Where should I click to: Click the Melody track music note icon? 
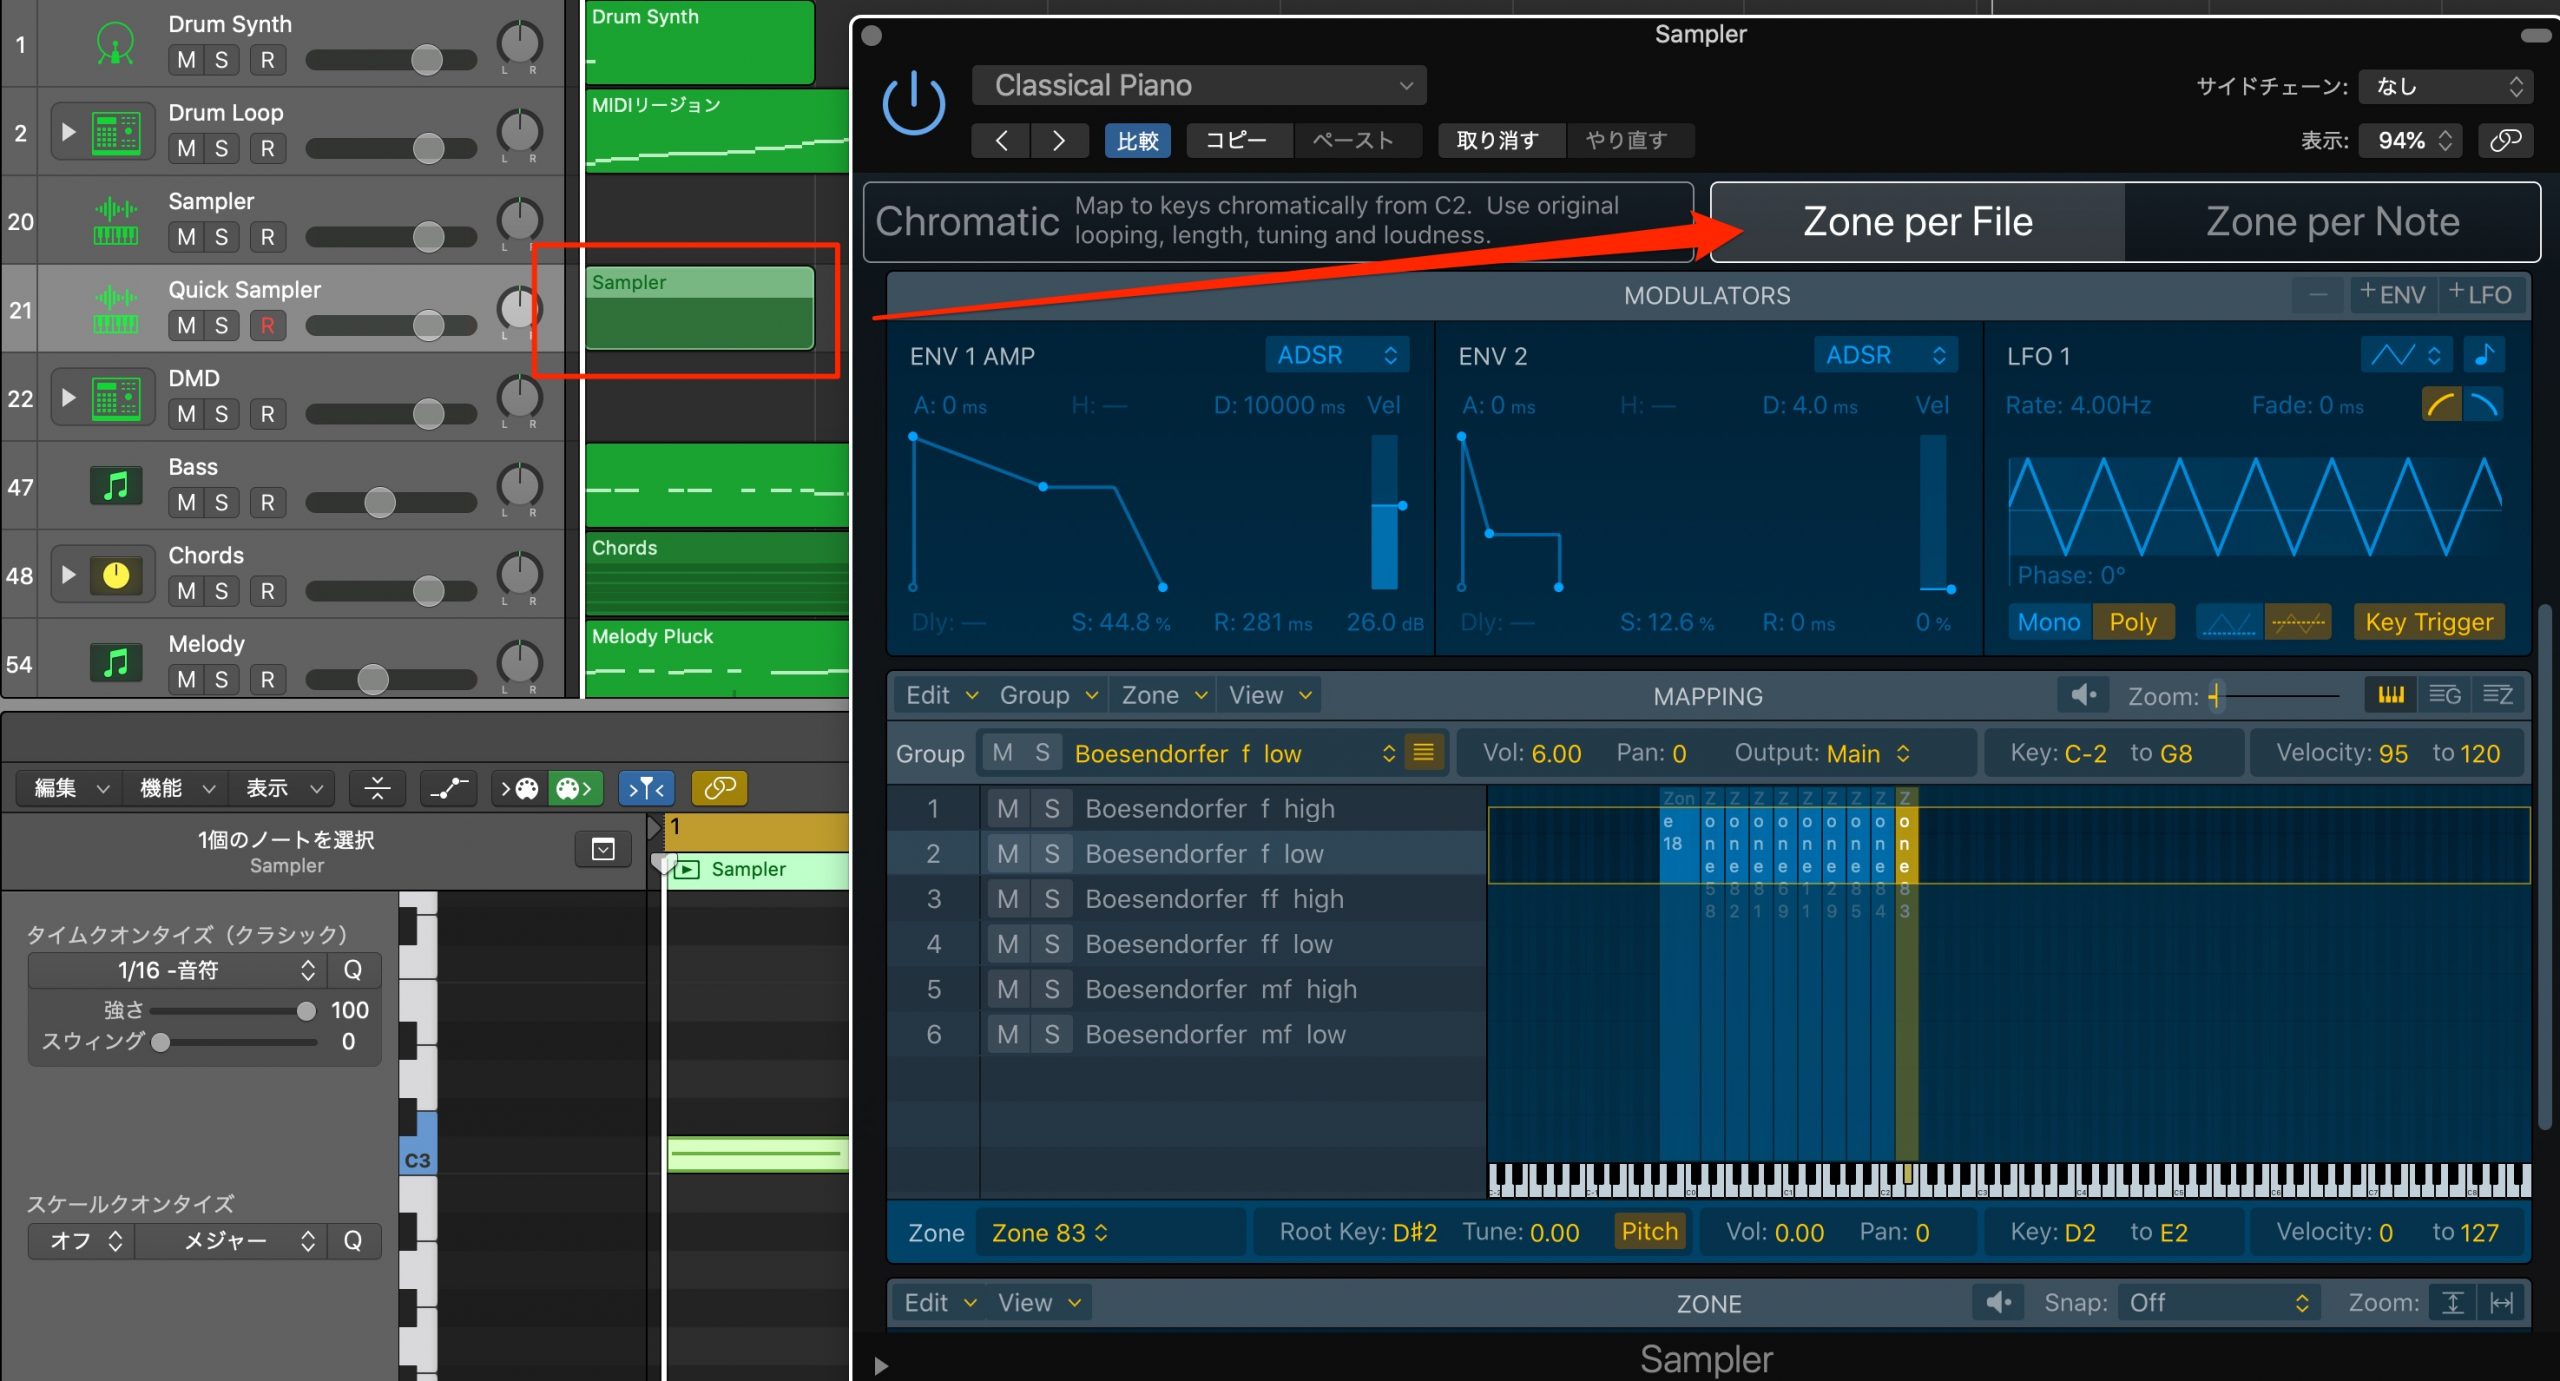coord(116,664)
